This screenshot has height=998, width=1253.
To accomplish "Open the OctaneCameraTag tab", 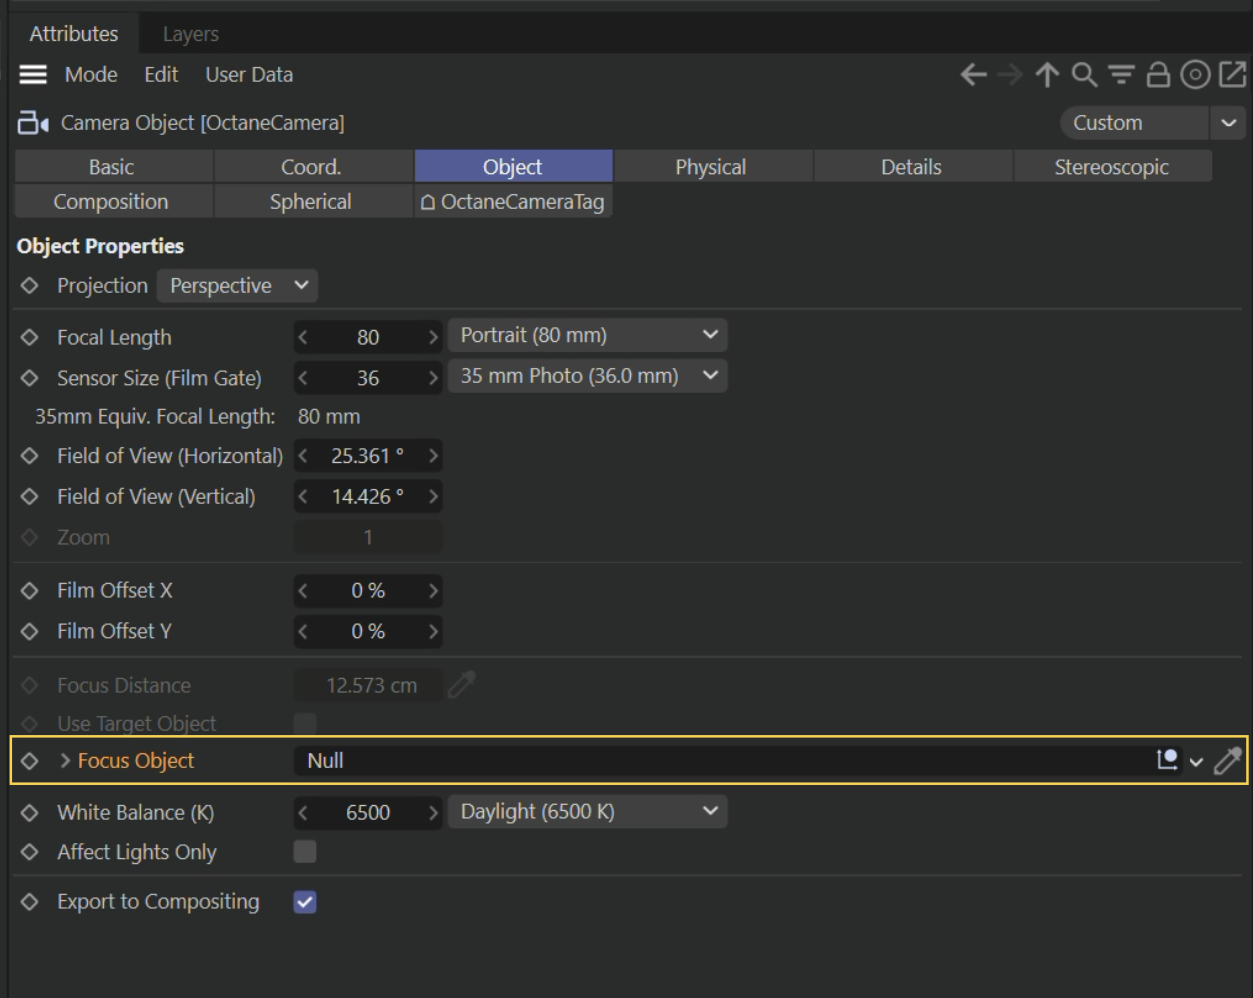I will coord(513,202).
